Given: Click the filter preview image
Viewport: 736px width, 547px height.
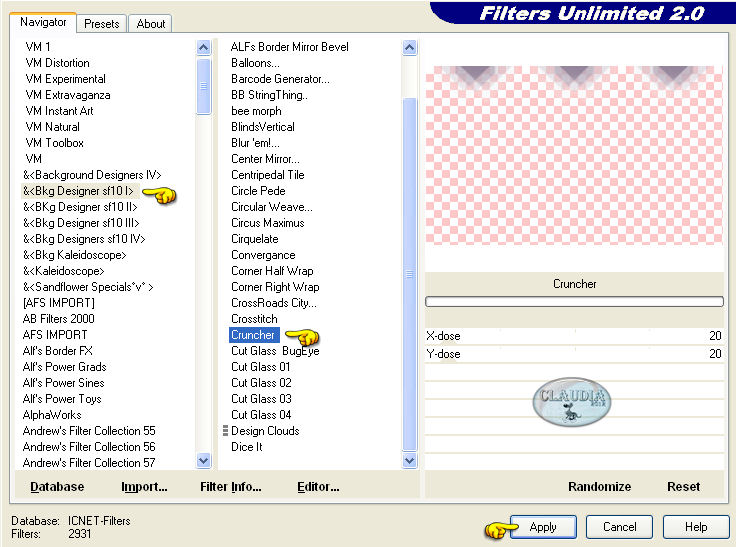Looking at the screenshot, I should pos(574,155).
